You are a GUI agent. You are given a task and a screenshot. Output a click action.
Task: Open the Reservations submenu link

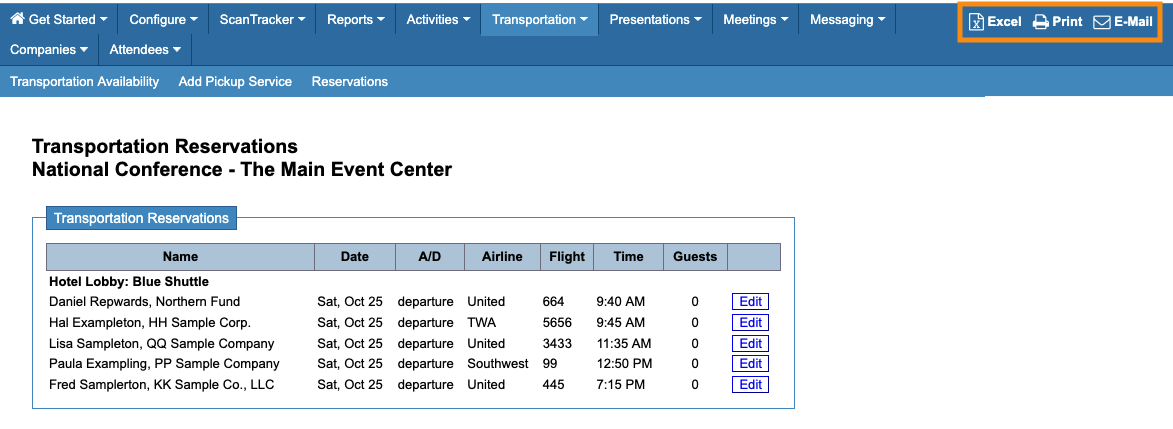(x=350, y=82)
